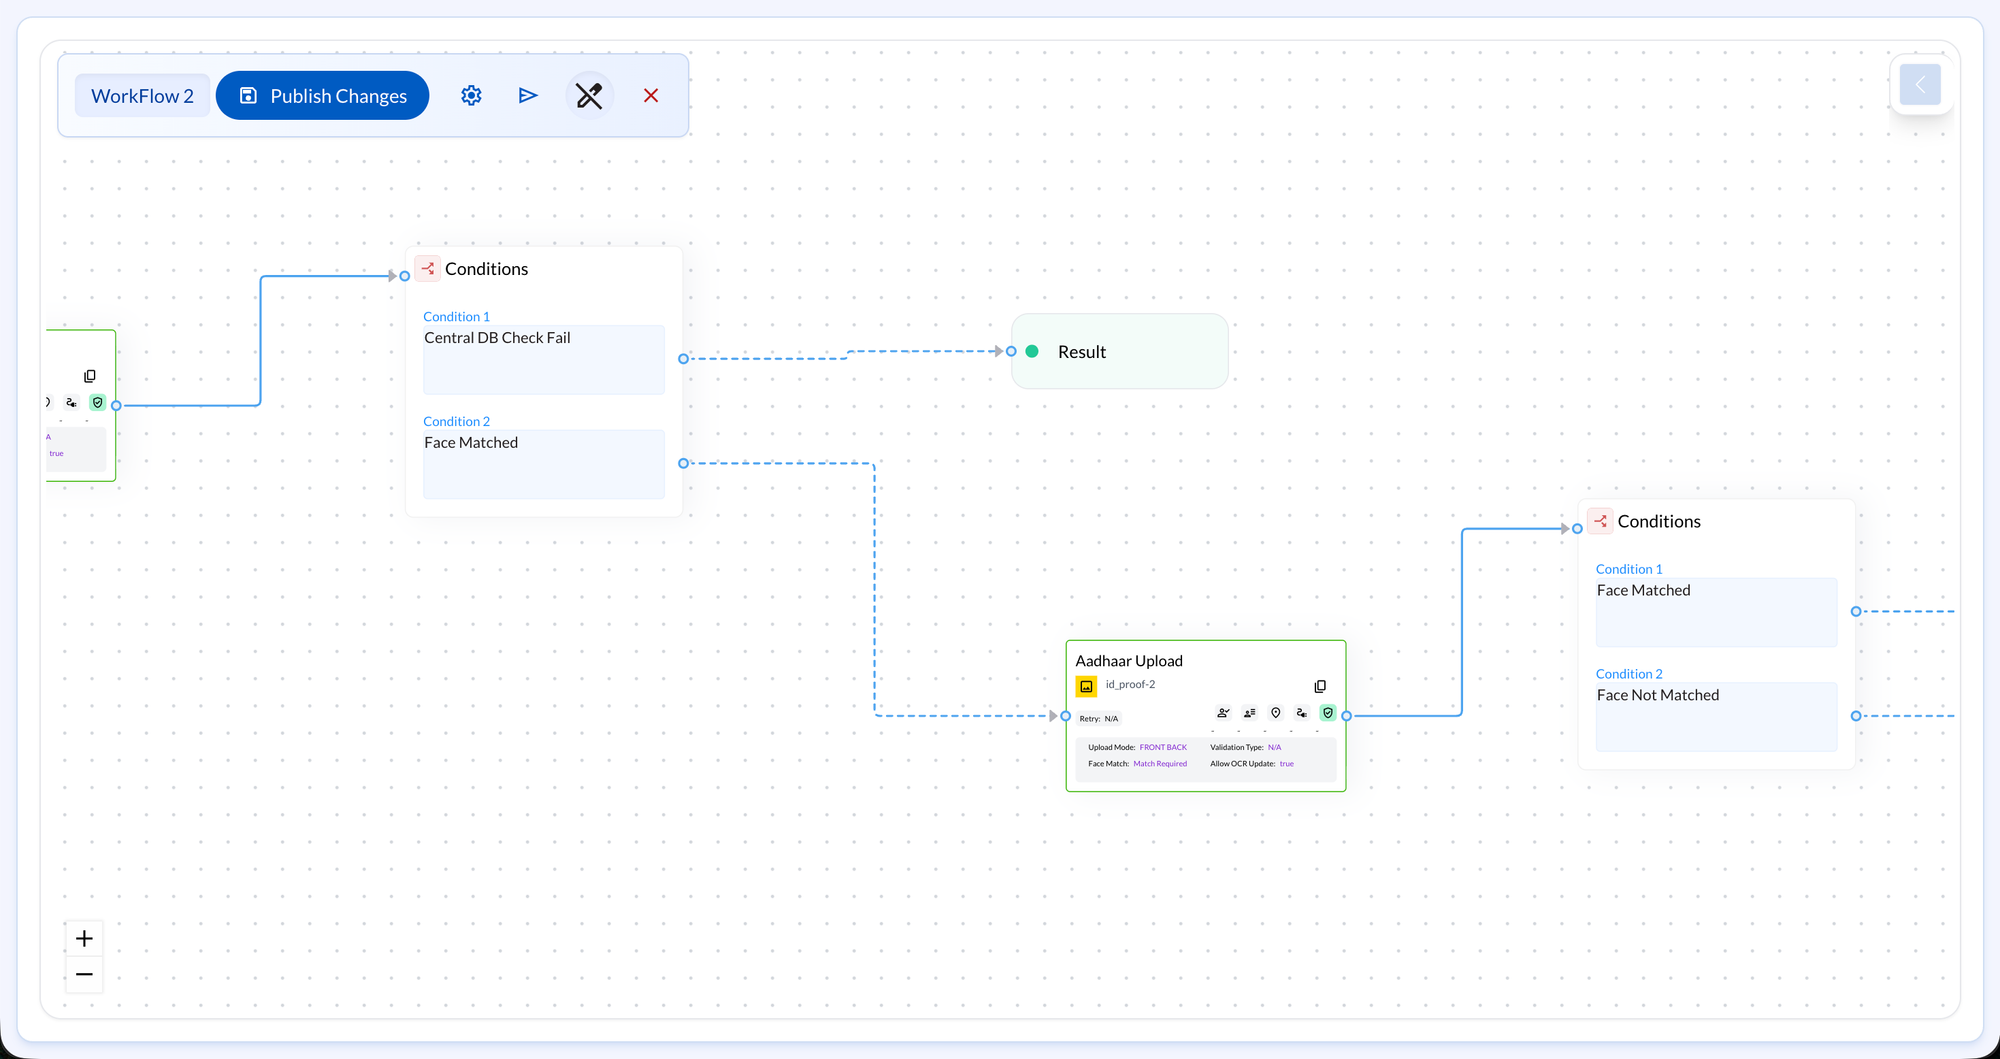The width and height of the screenshot is (2000, 1059).
Task: Click the zoom in plus control
Action: coord(84,938)
